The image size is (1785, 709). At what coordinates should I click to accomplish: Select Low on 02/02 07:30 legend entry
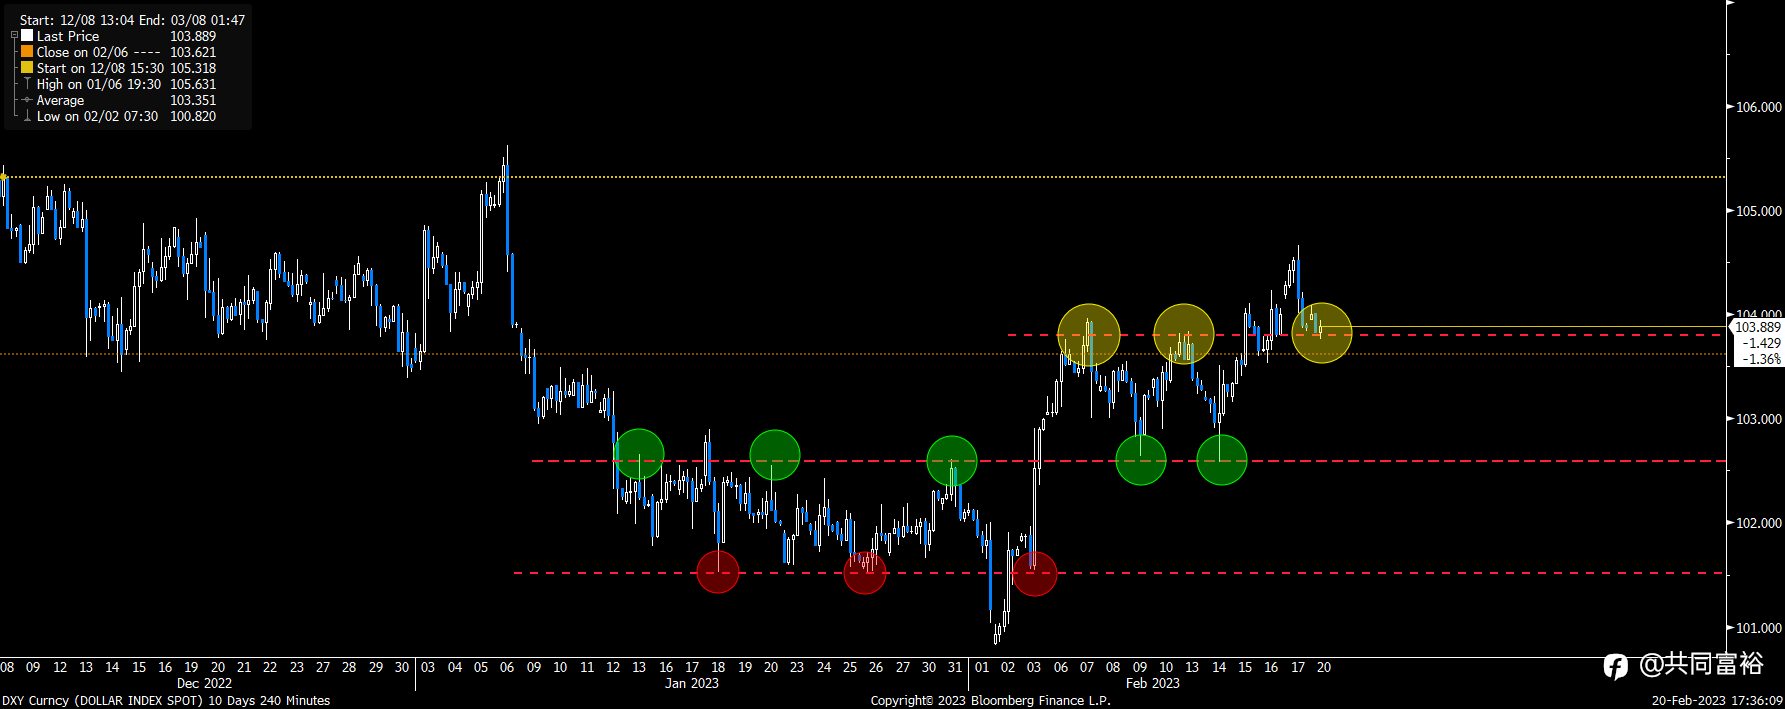click(98, 116)
